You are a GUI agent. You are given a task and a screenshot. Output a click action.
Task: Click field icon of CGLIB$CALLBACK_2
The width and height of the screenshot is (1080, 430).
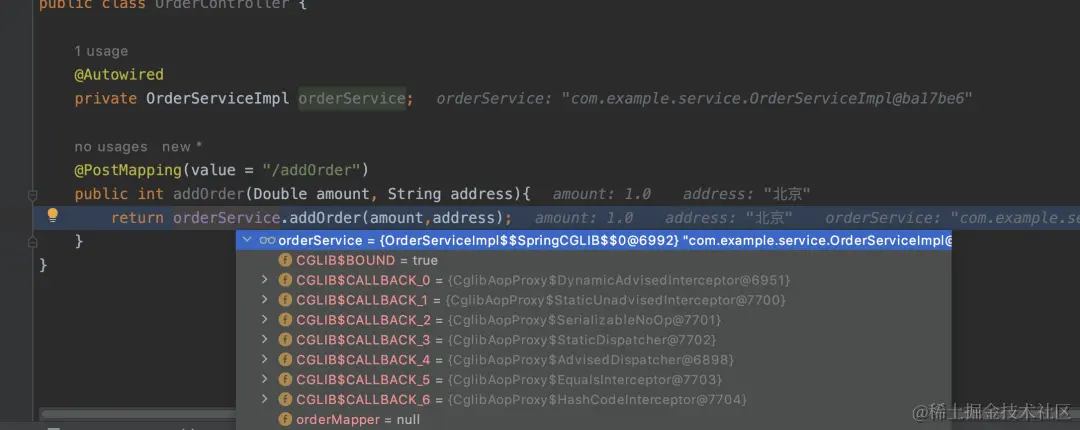point(285,320)
